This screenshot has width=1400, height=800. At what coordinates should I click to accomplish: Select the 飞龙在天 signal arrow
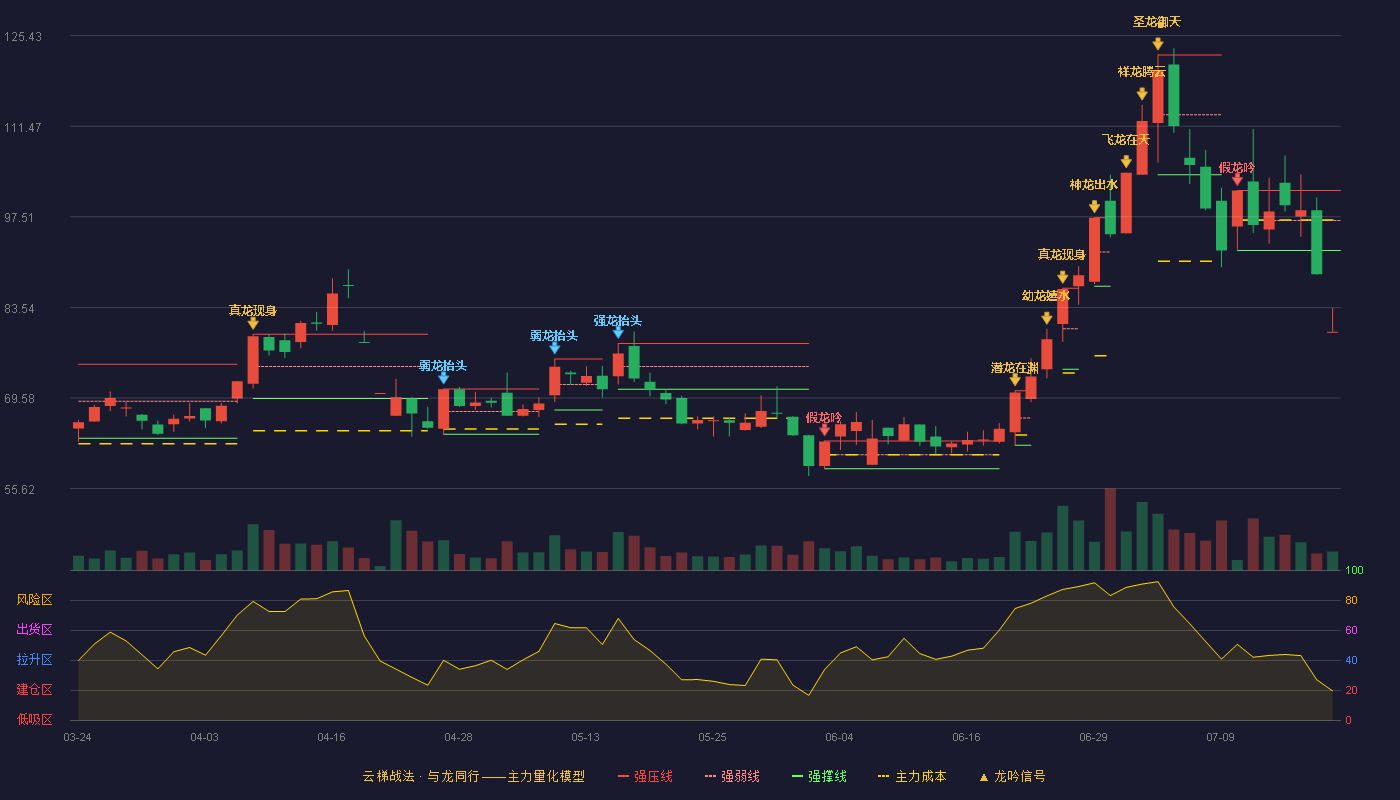click(1126, 162)
